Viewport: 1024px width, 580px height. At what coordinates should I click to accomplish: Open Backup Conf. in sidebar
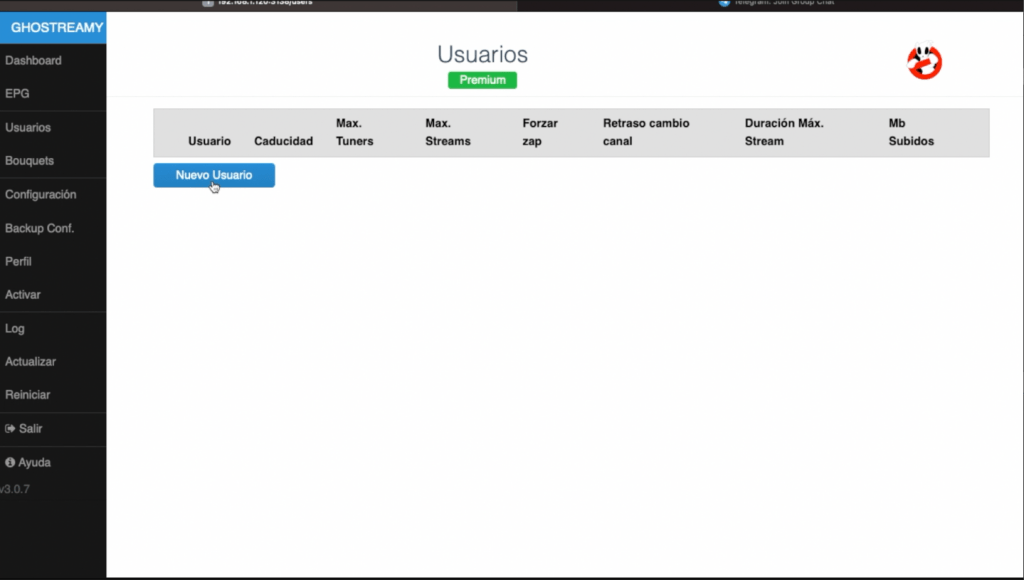[39, 229]
